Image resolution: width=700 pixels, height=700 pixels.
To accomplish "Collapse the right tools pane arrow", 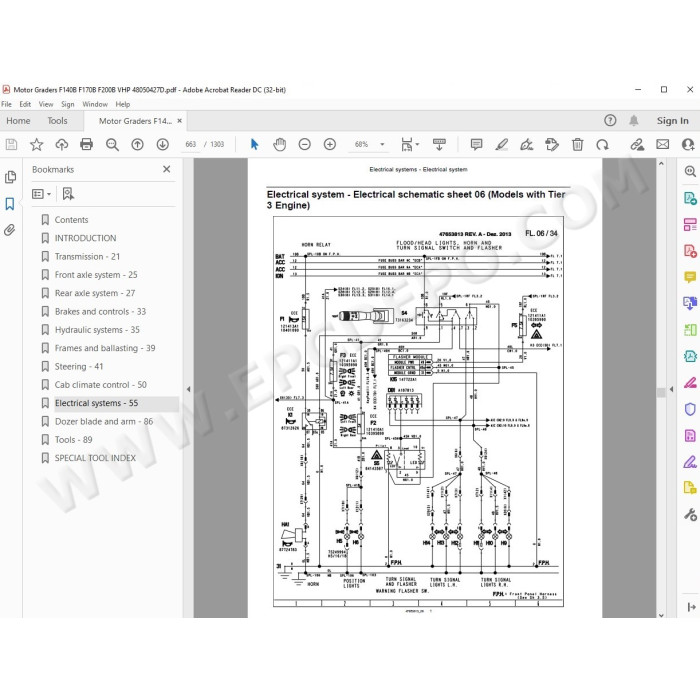I will pyautogui.click(x=671, y=389).
